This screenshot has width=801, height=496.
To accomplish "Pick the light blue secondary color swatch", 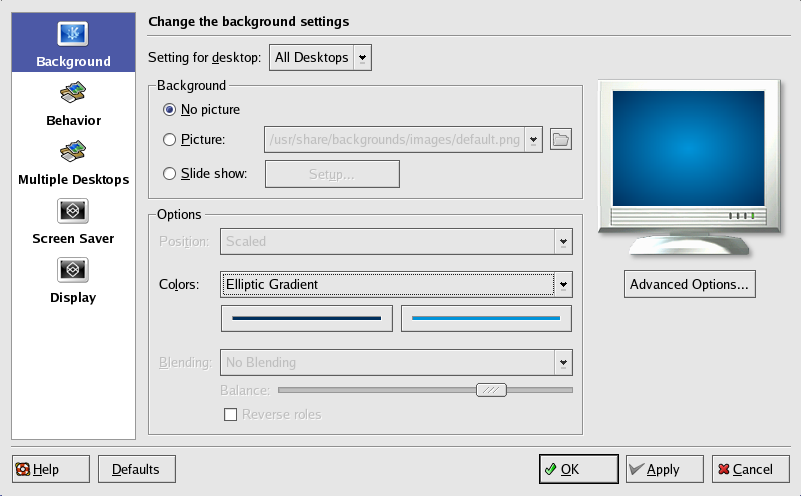I will tap(486, 319).
